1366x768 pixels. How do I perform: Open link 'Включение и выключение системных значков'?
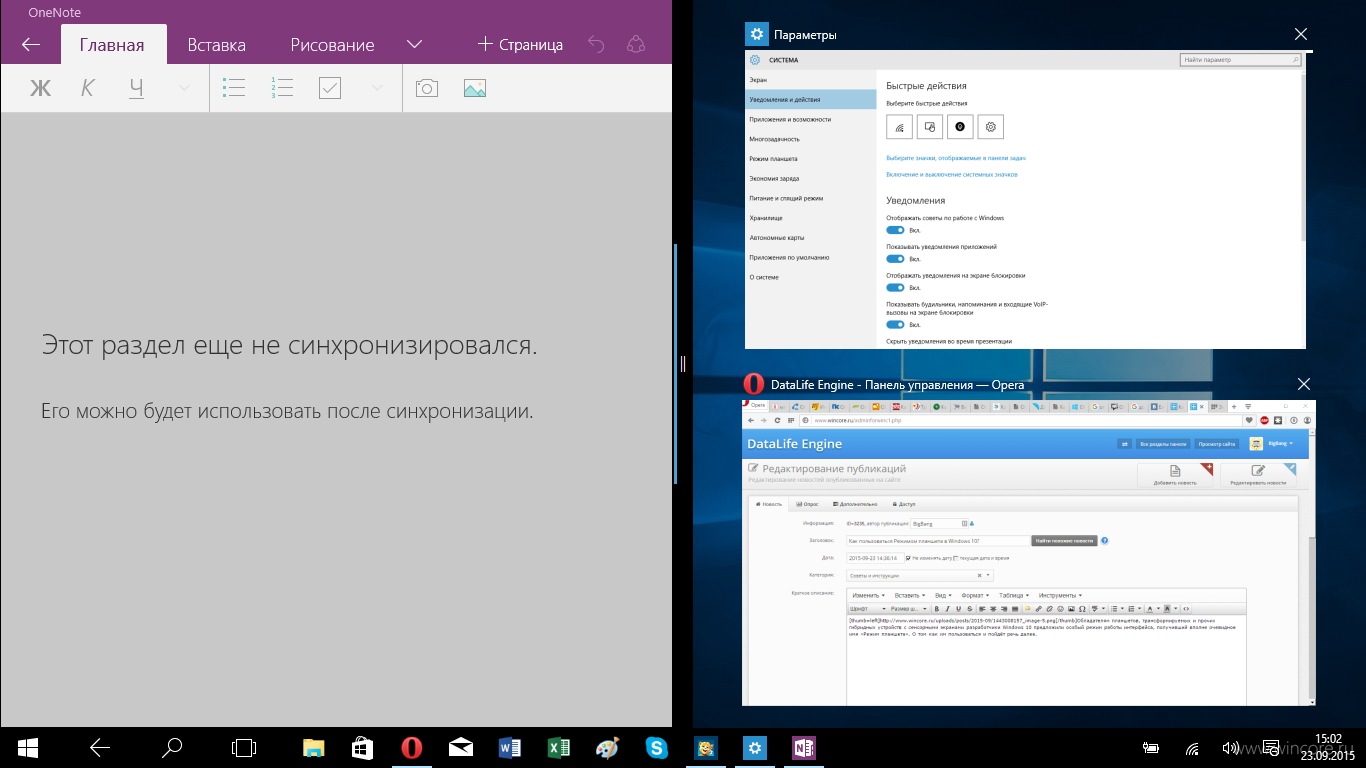click(x=952, y=174)
